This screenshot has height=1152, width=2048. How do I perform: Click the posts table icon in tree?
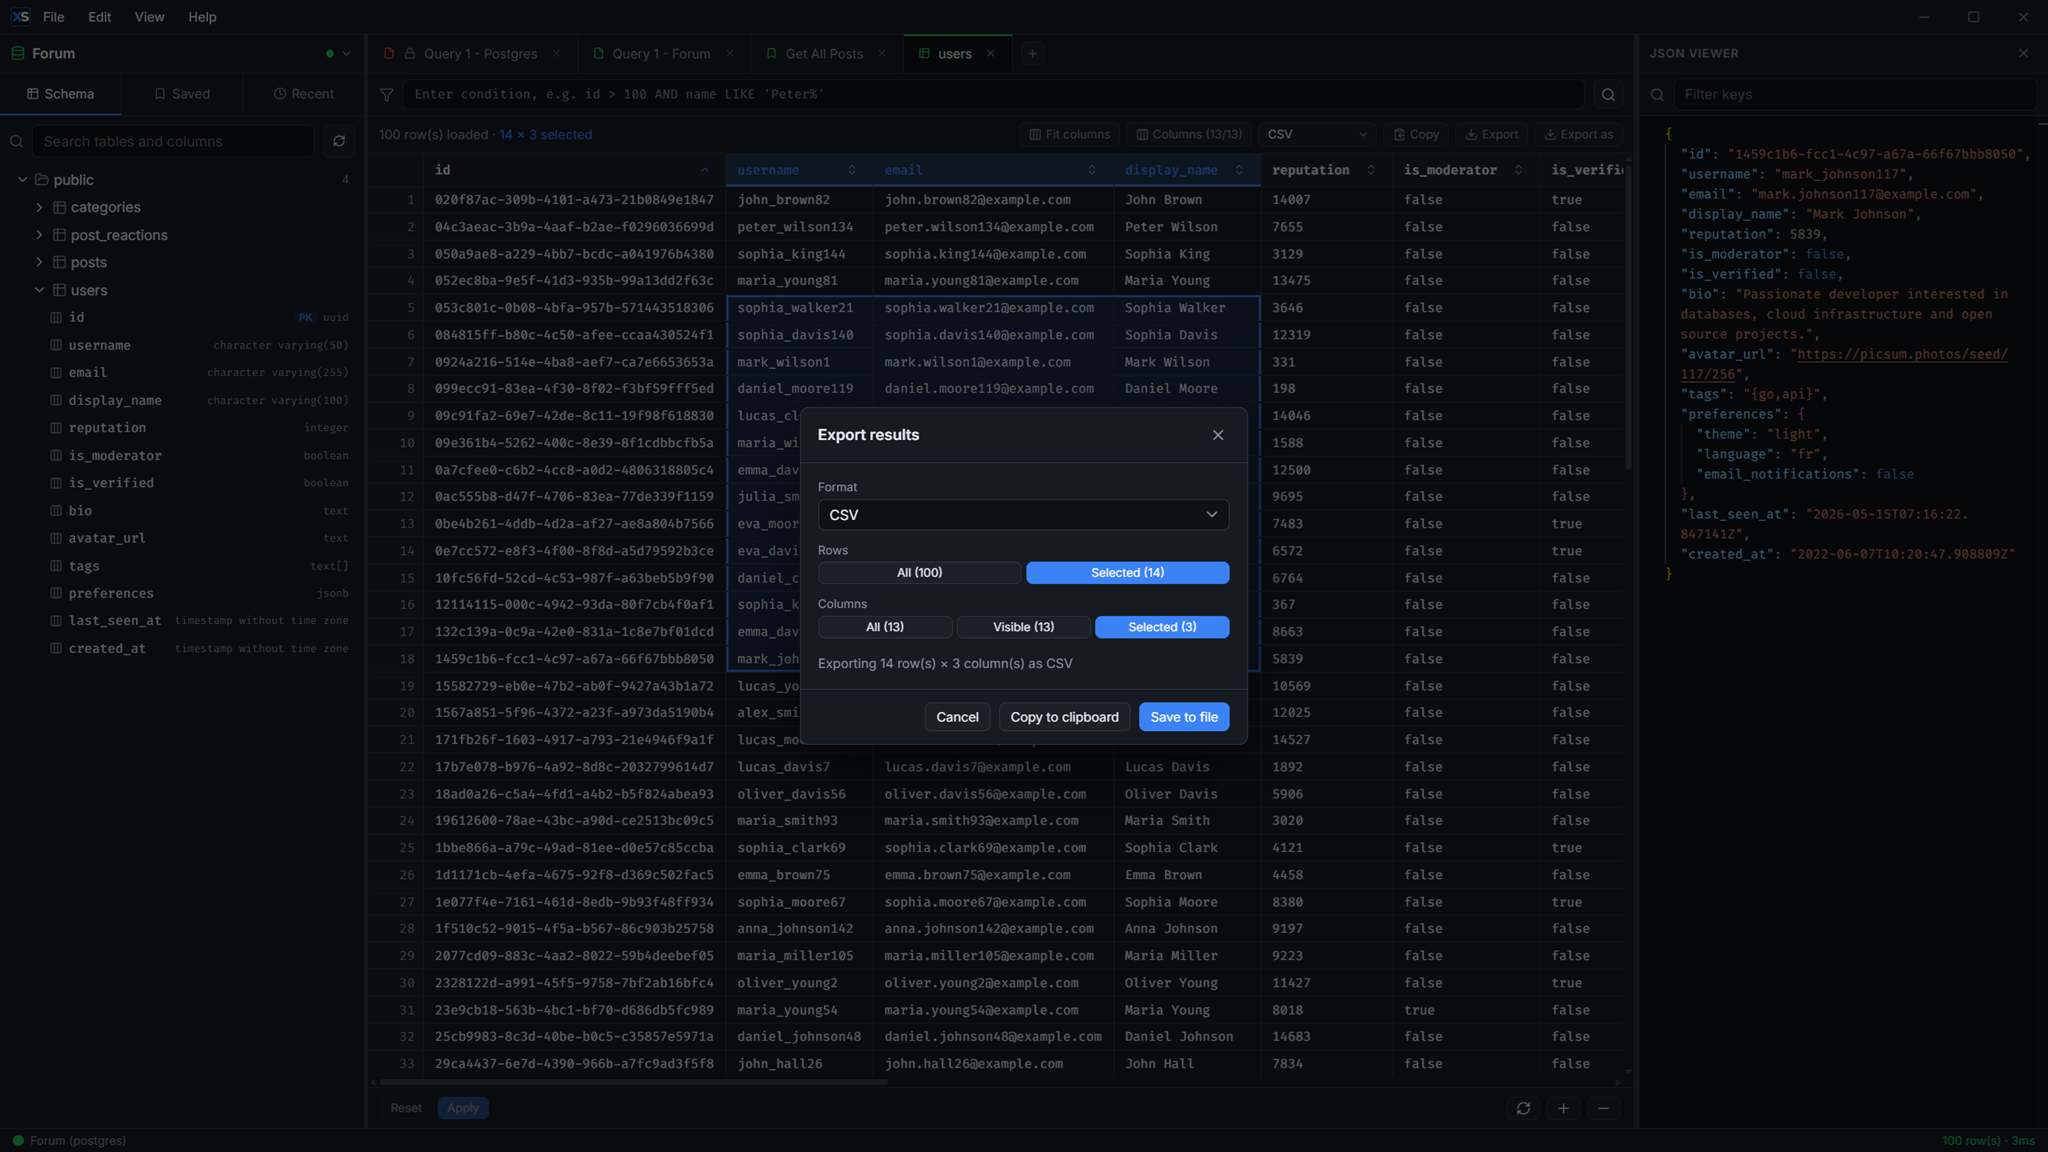(x=59, y=262)
